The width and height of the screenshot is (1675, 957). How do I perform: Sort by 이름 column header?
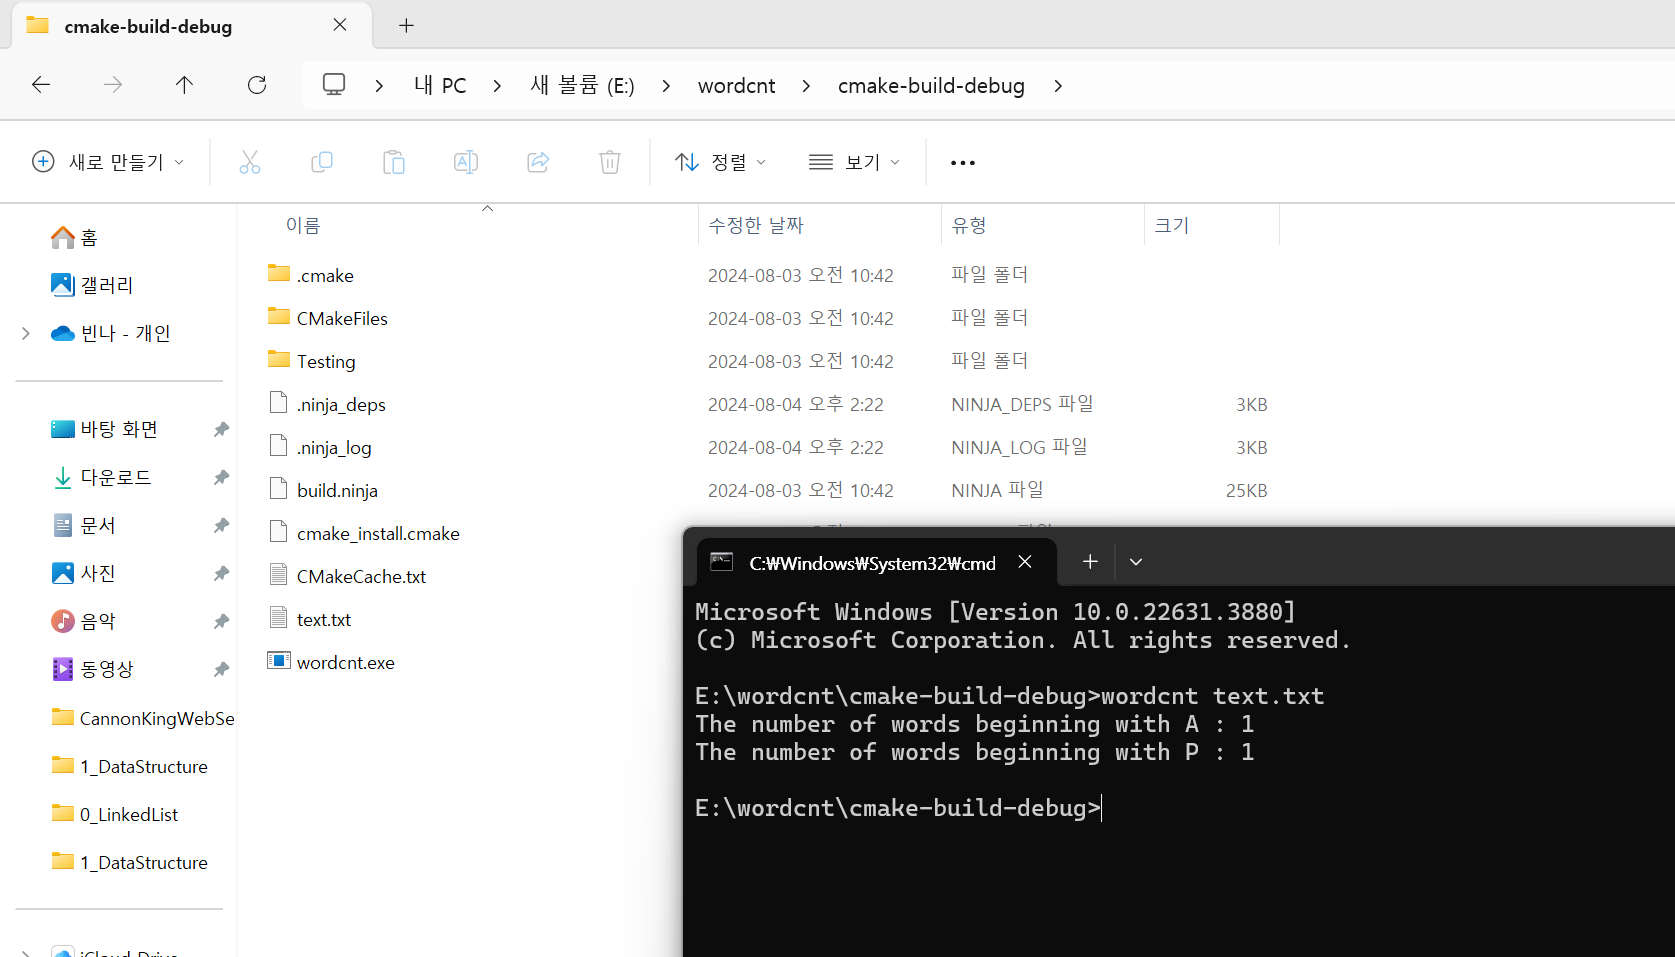click(303, 226)
